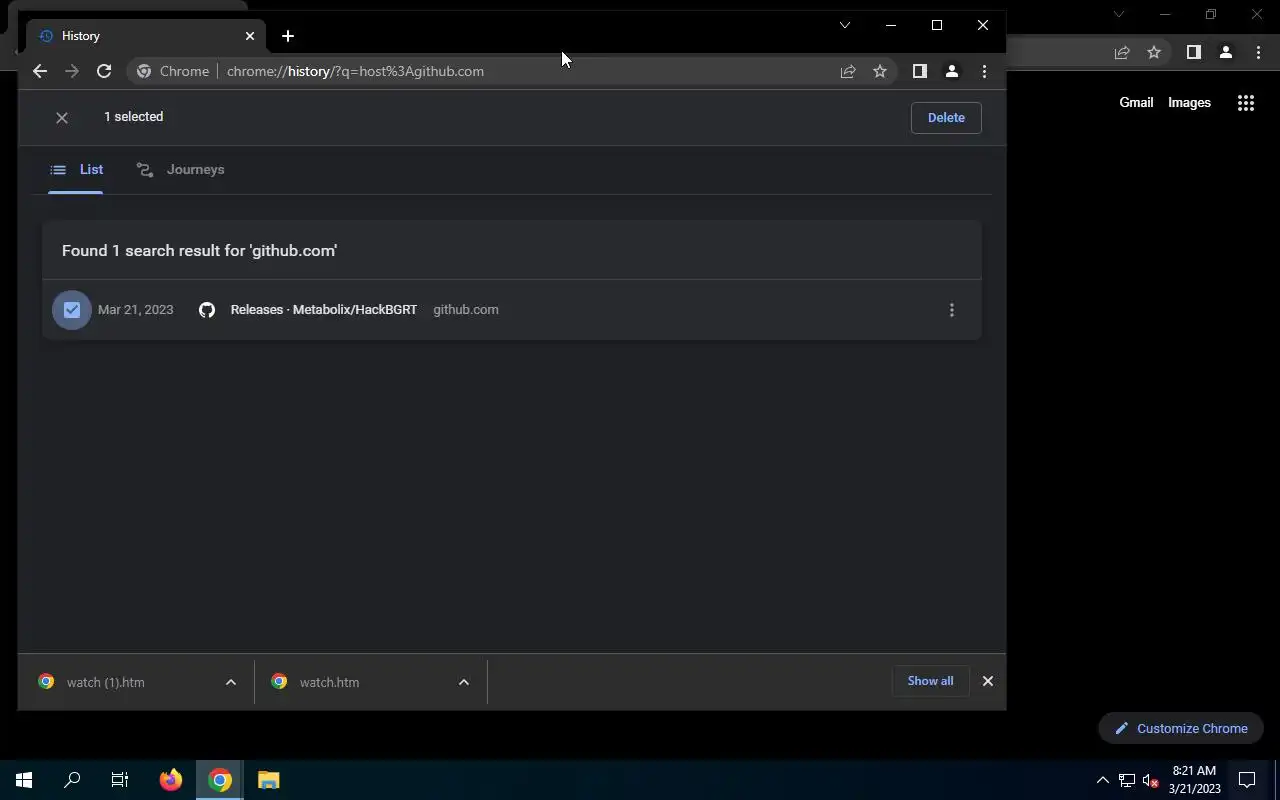The height and width of the screenshot is (800, 1280).
Task: Show hidden tray icons
Action: click(x=1103, y=781)
